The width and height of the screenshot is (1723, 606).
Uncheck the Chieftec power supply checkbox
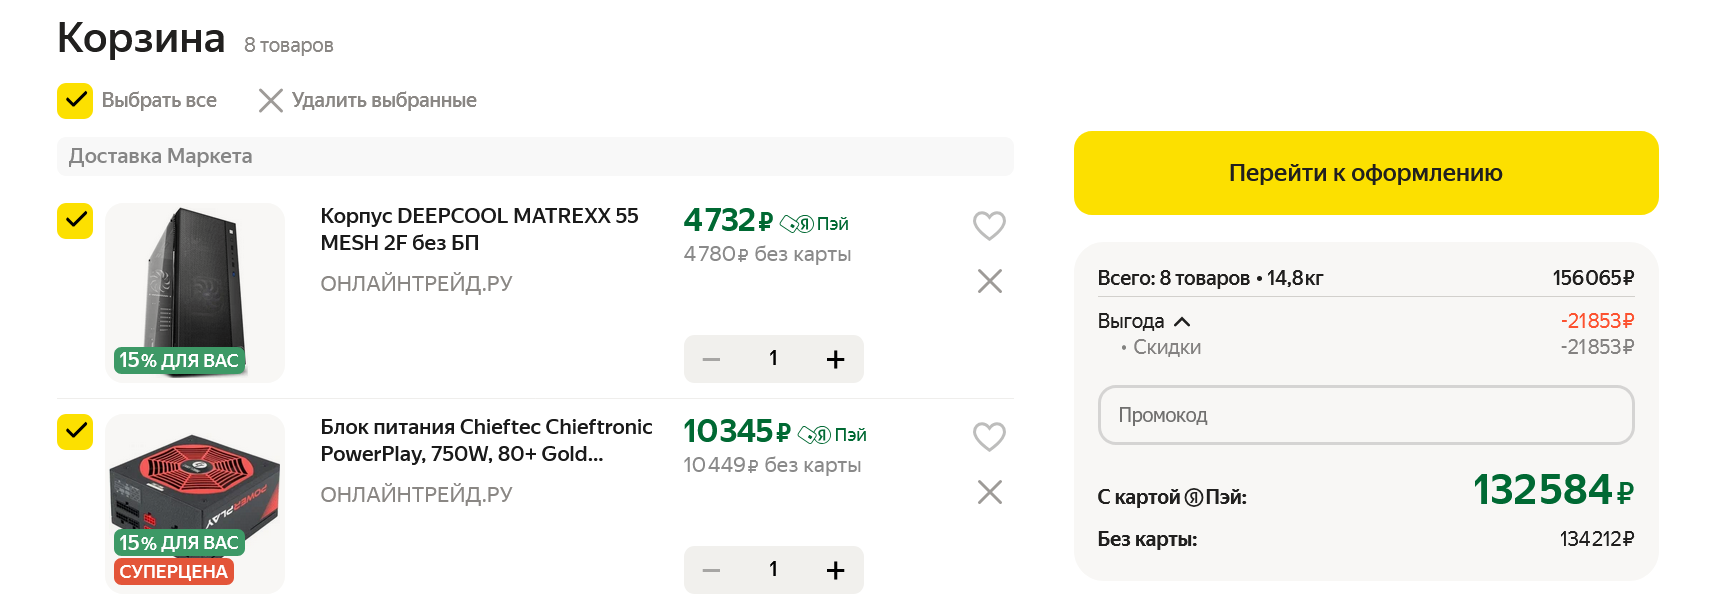(x=75, y=432)
